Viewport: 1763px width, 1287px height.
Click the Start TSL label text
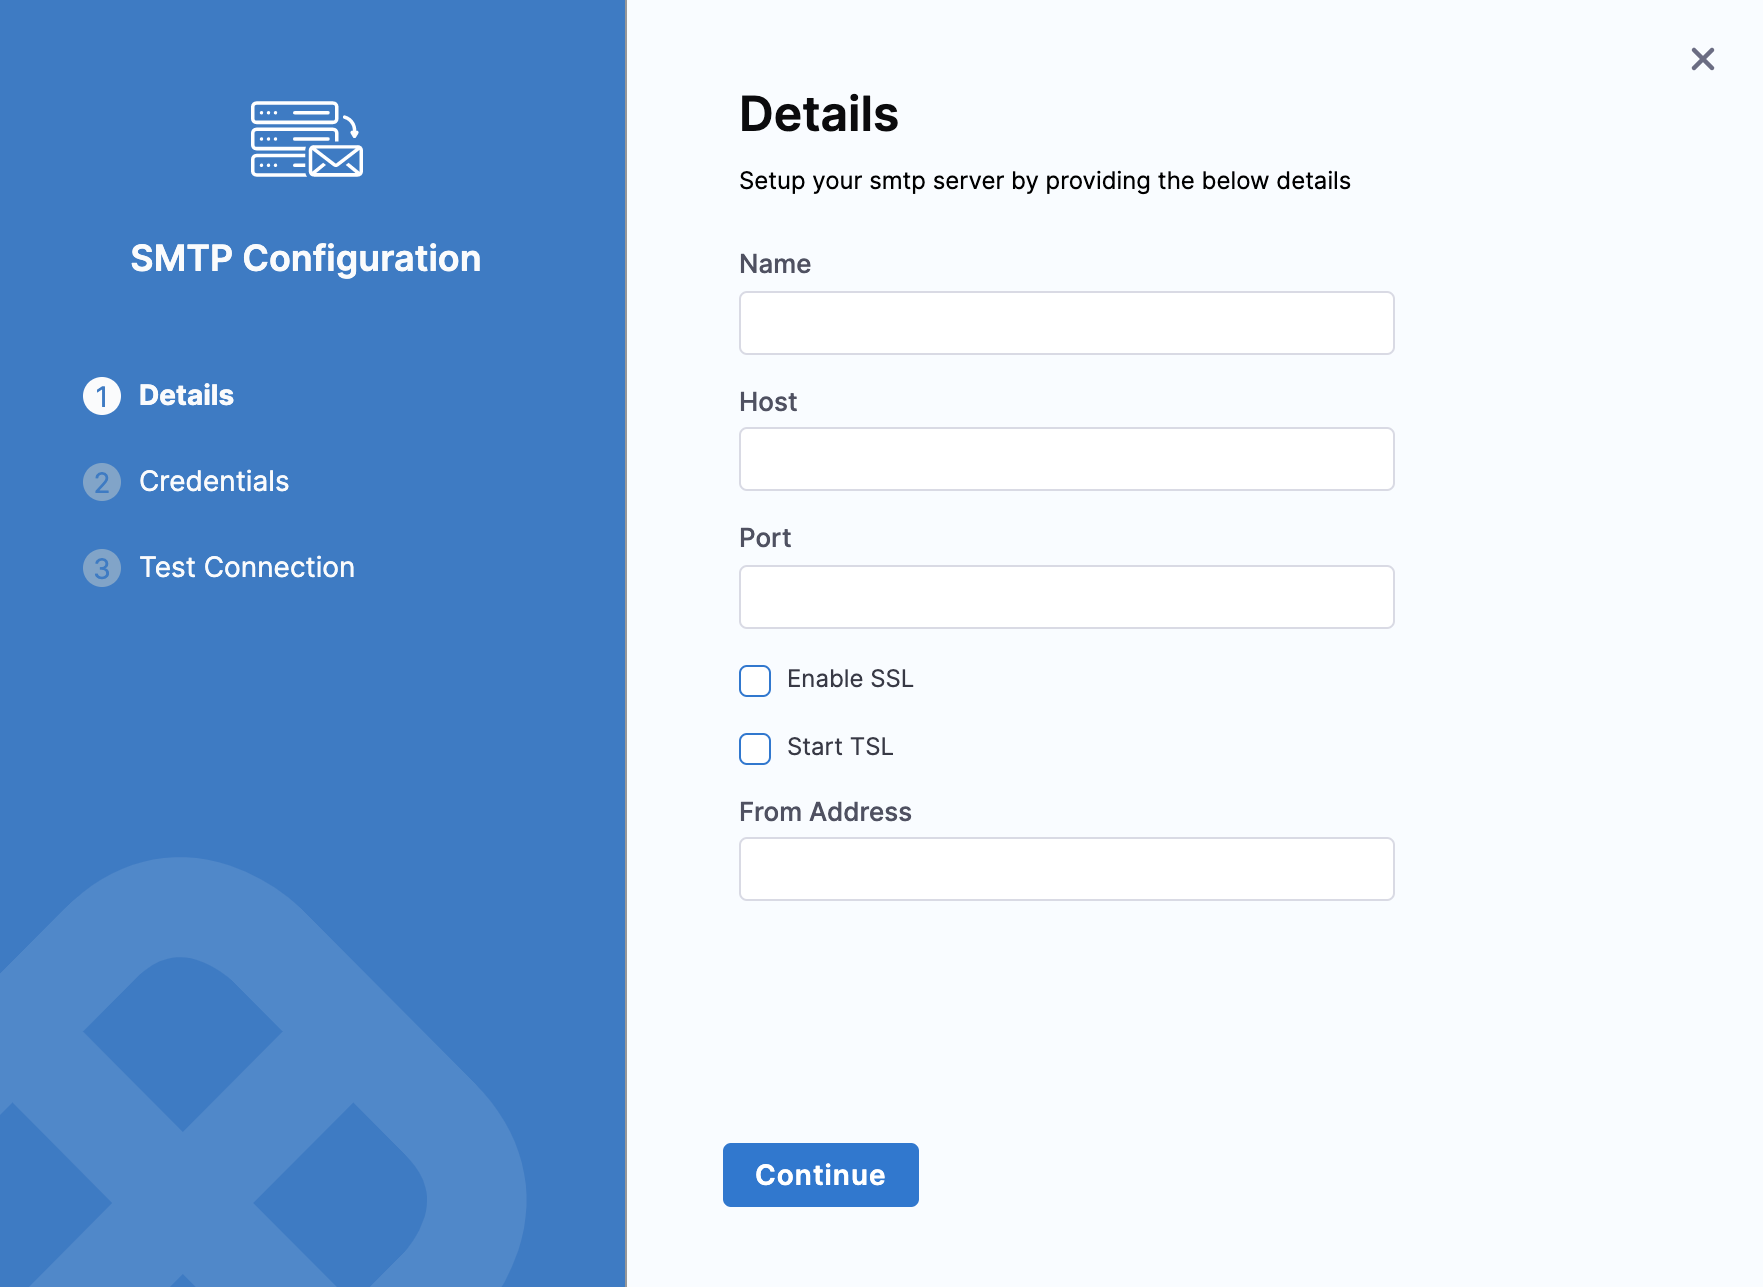tap(839, 747)
